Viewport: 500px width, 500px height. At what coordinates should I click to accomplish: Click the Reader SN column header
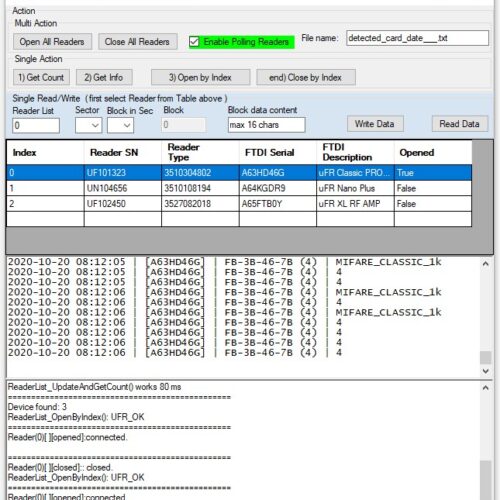(114, 153)
